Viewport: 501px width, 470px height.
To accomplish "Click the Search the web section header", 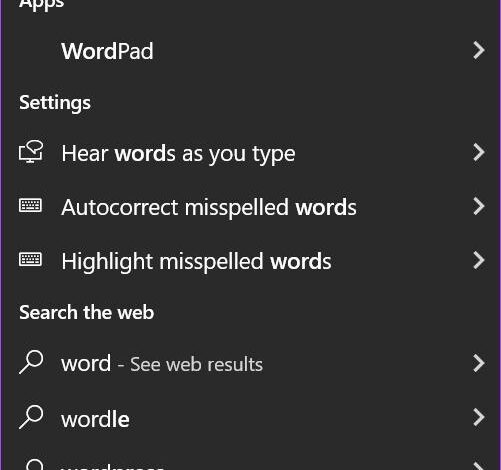I will point(86,312).
